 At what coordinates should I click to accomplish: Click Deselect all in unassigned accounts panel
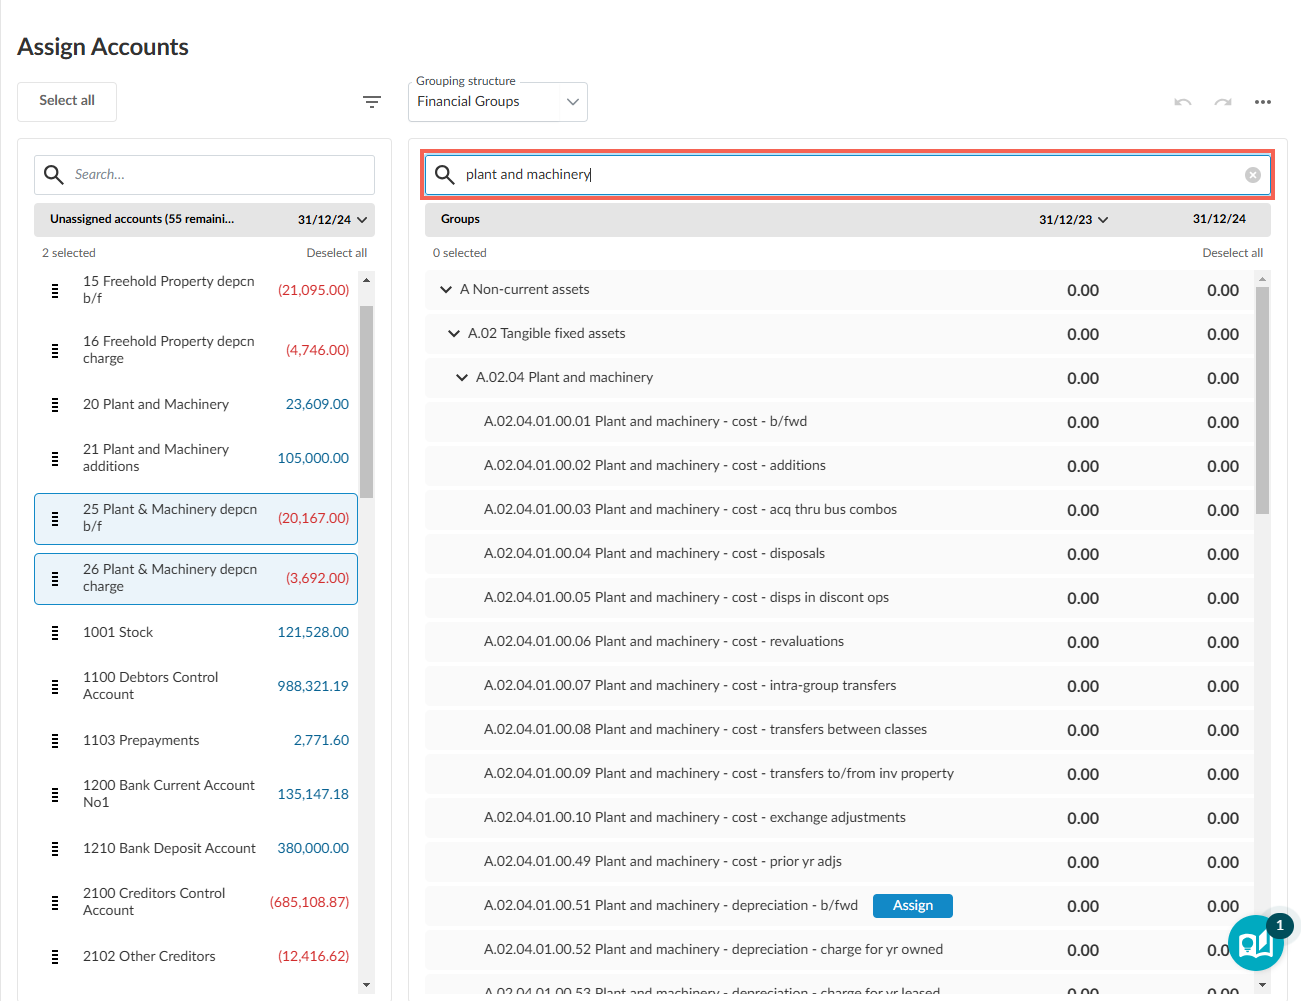(337, 253)
